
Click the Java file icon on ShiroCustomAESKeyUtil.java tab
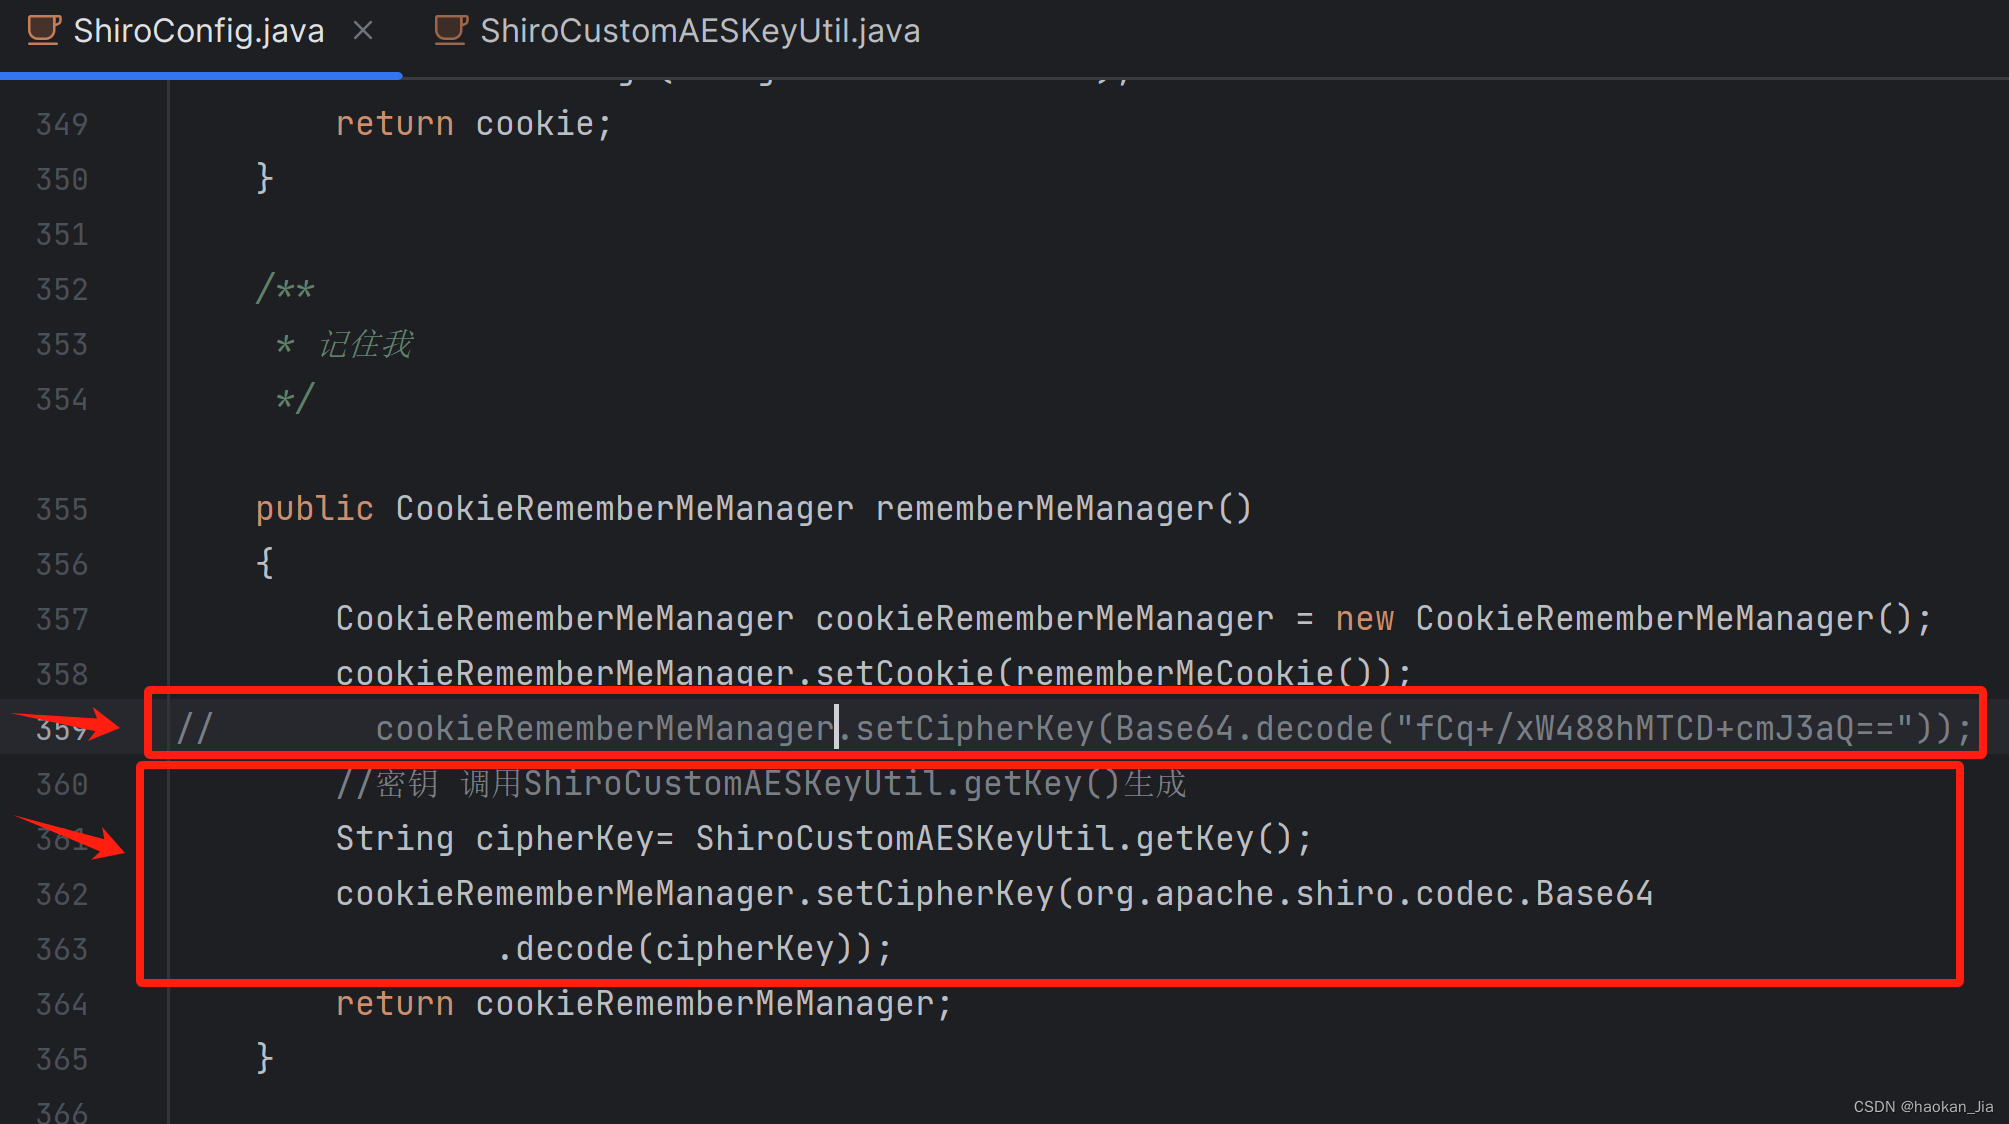[451, 30]
